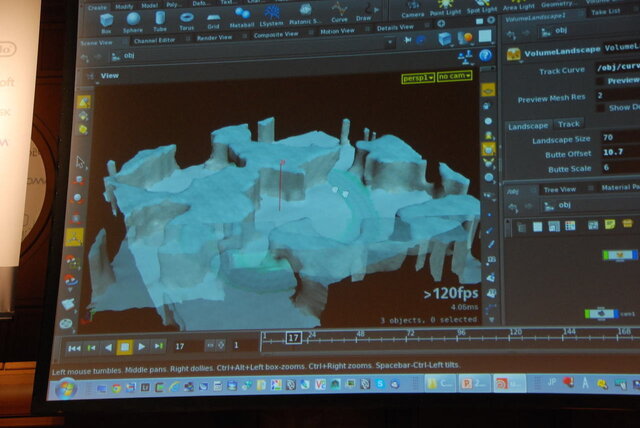Toggle the Show De... checkbox
This screenshot has height=428, width=640.
coord(600,108)
